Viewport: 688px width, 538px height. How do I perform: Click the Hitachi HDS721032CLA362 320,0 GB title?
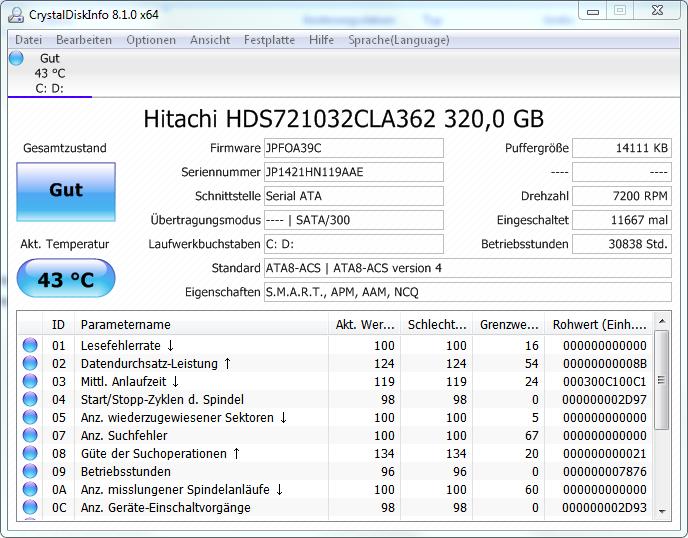[x=344, y=119]
